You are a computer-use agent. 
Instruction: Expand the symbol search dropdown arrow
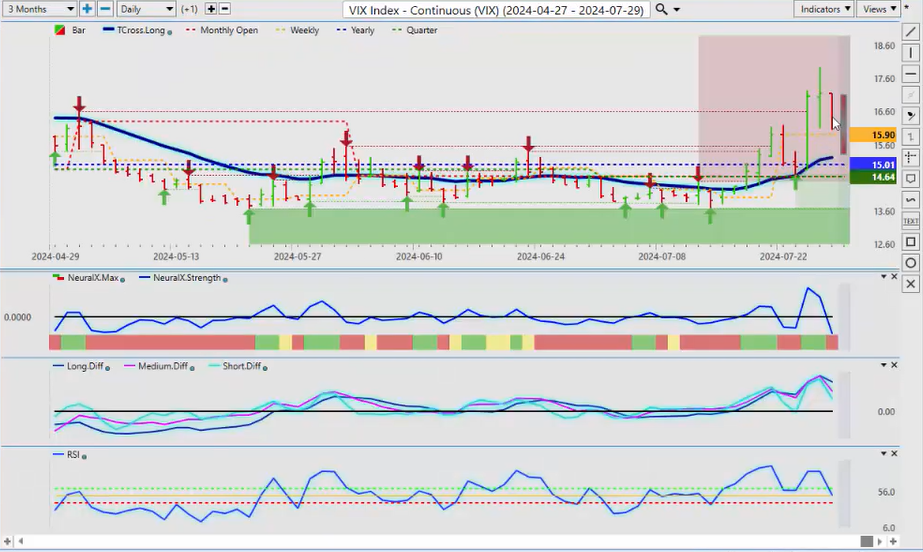(678, 10)
